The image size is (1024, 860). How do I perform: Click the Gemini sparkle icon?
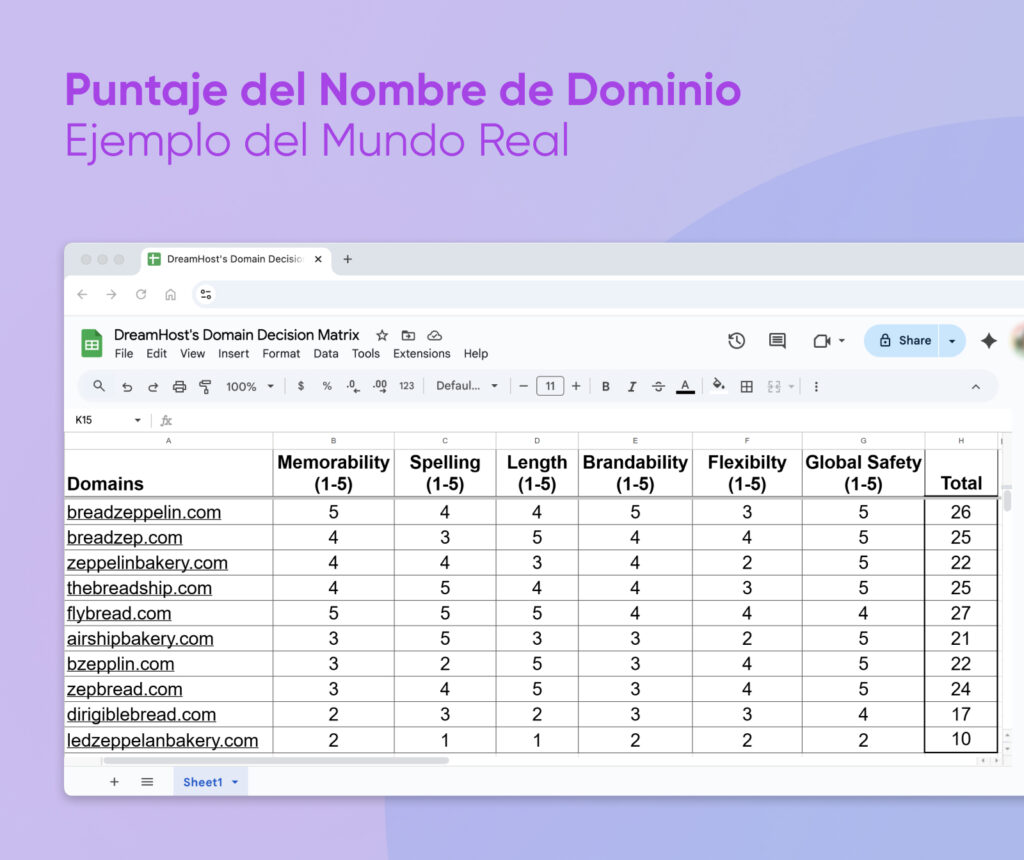[x=988, y=340]
